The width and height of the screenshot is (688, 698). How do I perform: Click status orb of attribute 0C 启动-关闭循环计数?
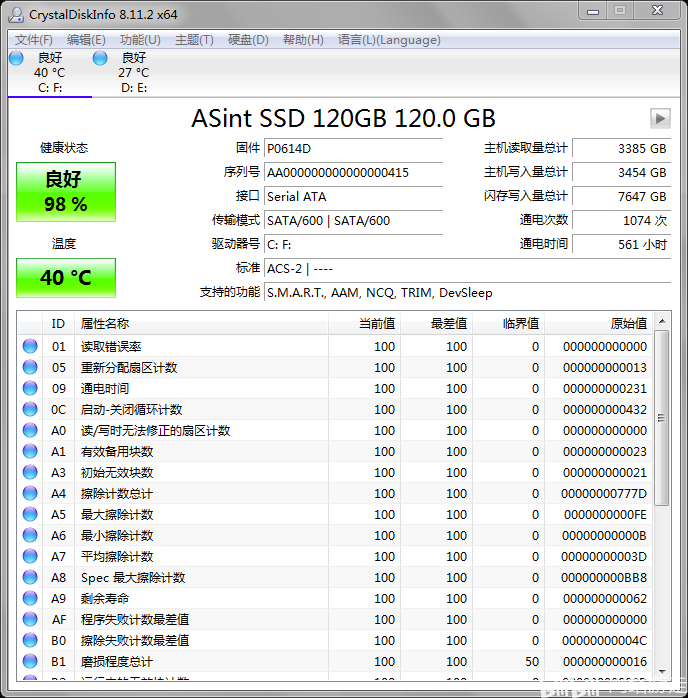point(30,409)
